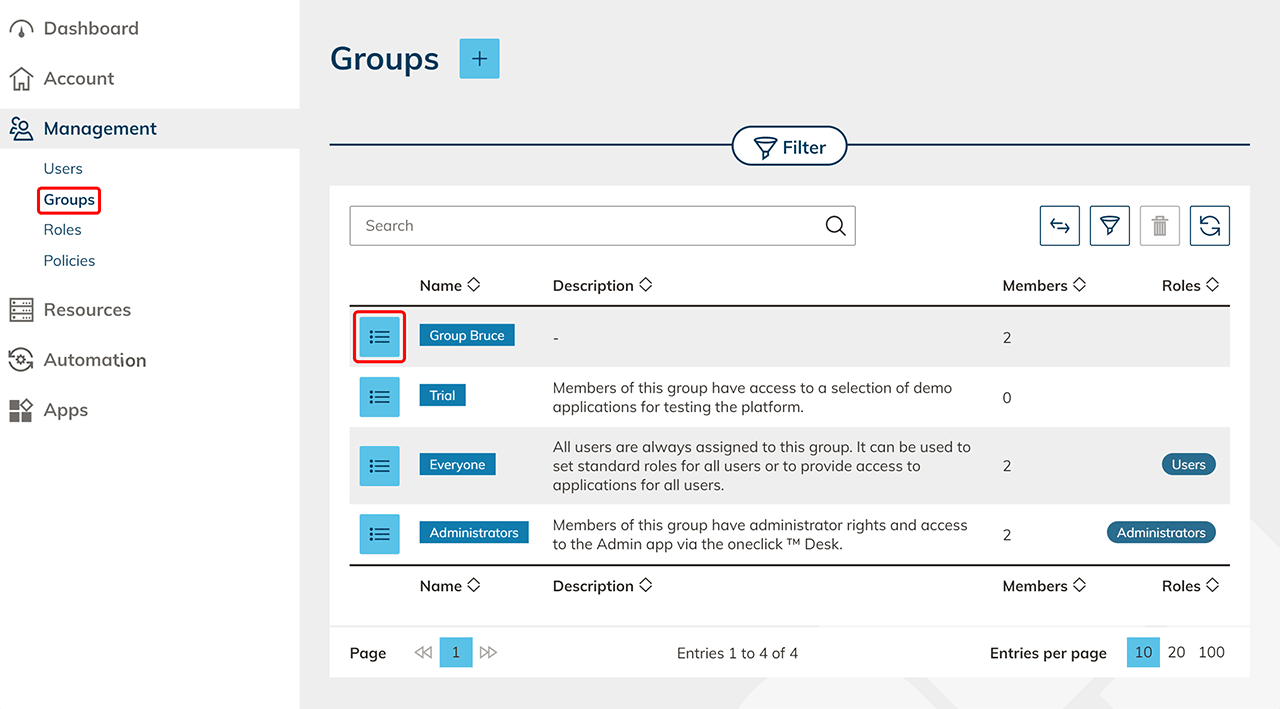Screen dimensions: 1280x709
Task: Open list menu for Administrators row
Action: [x=379, y=534]
